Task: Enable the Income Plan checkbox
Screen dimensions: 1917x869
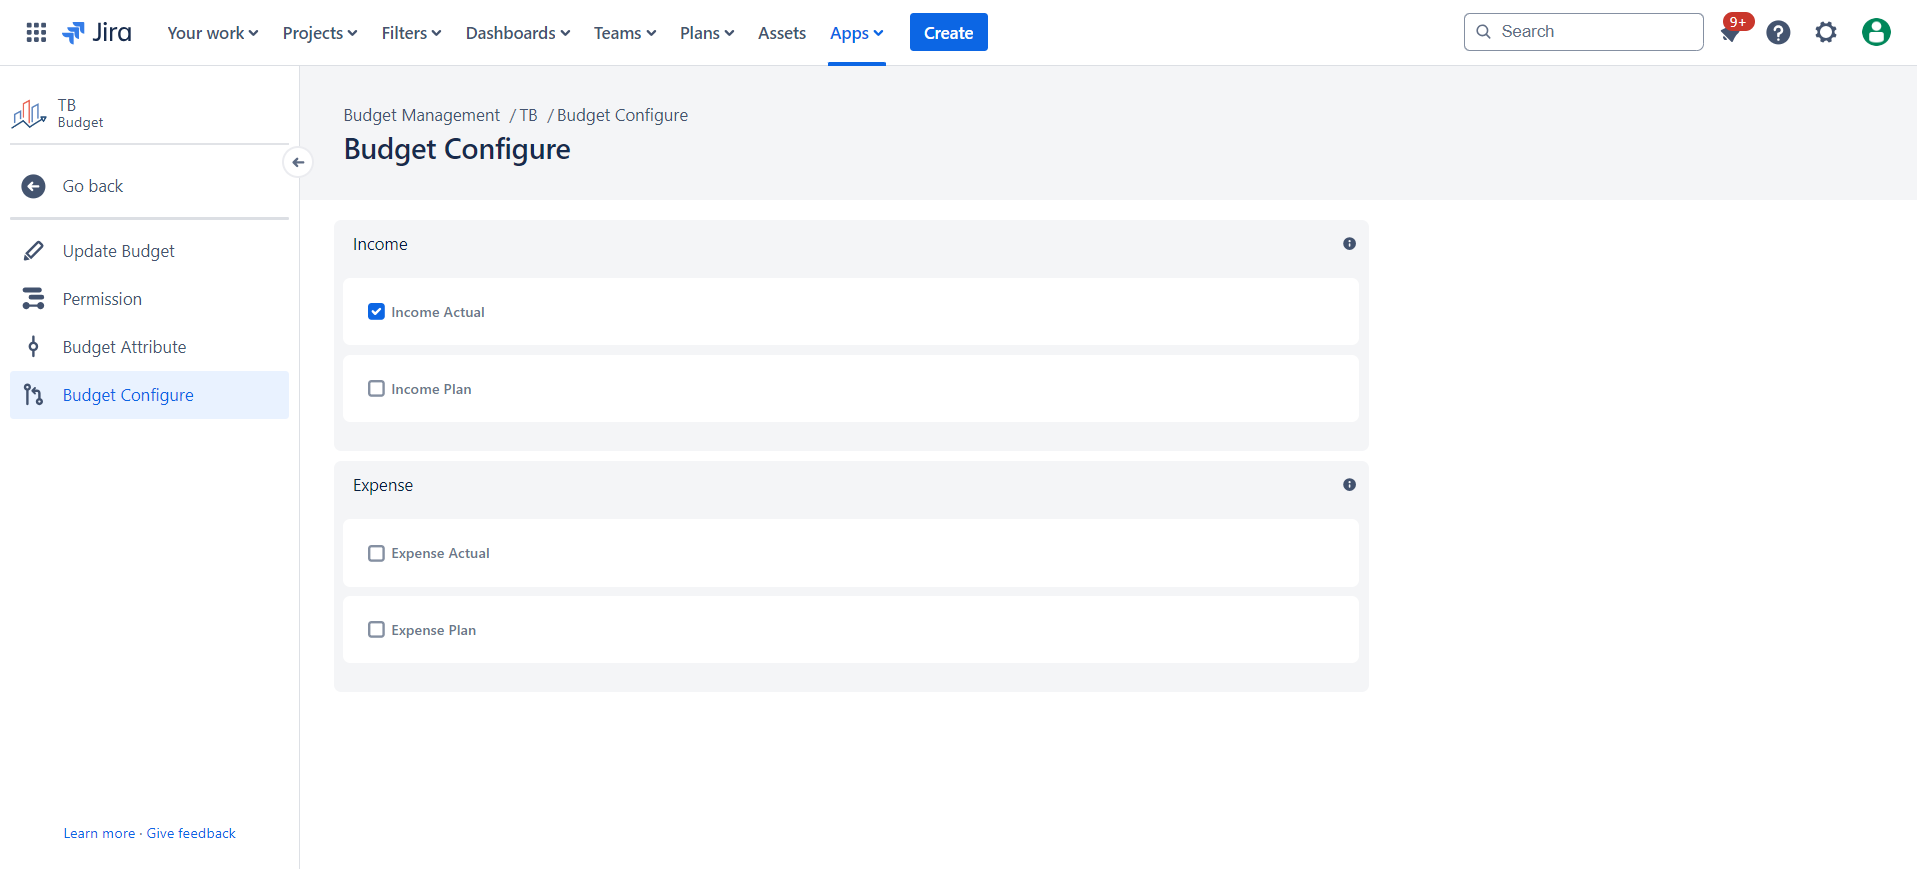Action: pos(376,389)
